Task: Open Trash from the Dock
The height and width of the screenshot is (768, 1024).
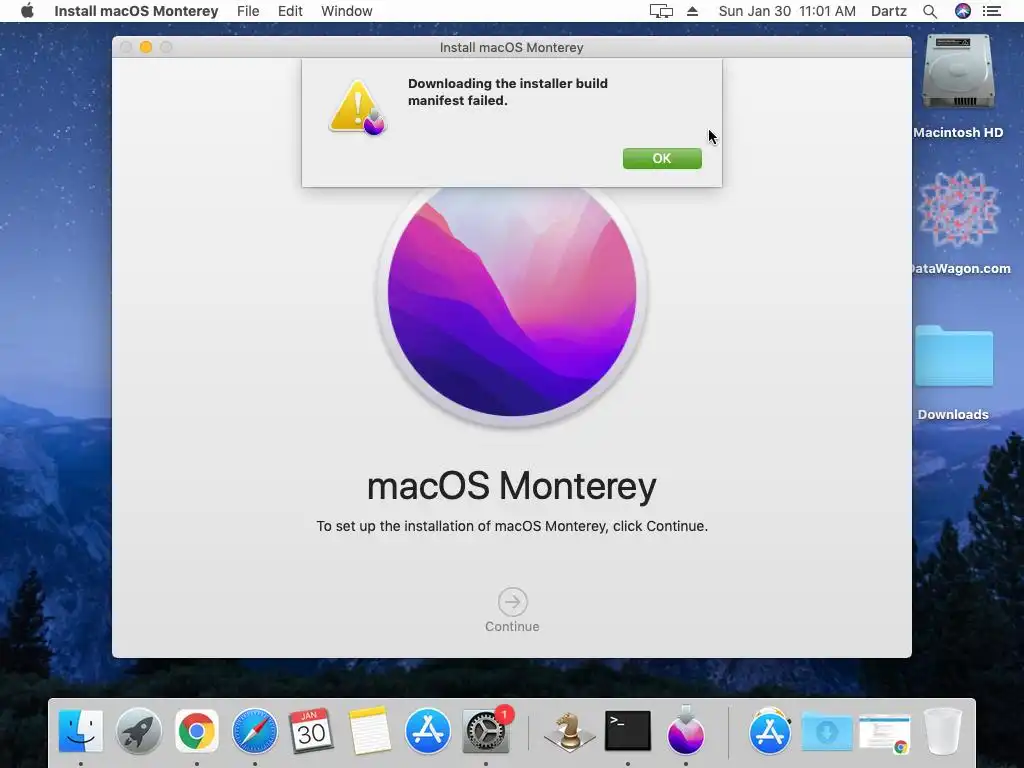Action: click(943, 731)
